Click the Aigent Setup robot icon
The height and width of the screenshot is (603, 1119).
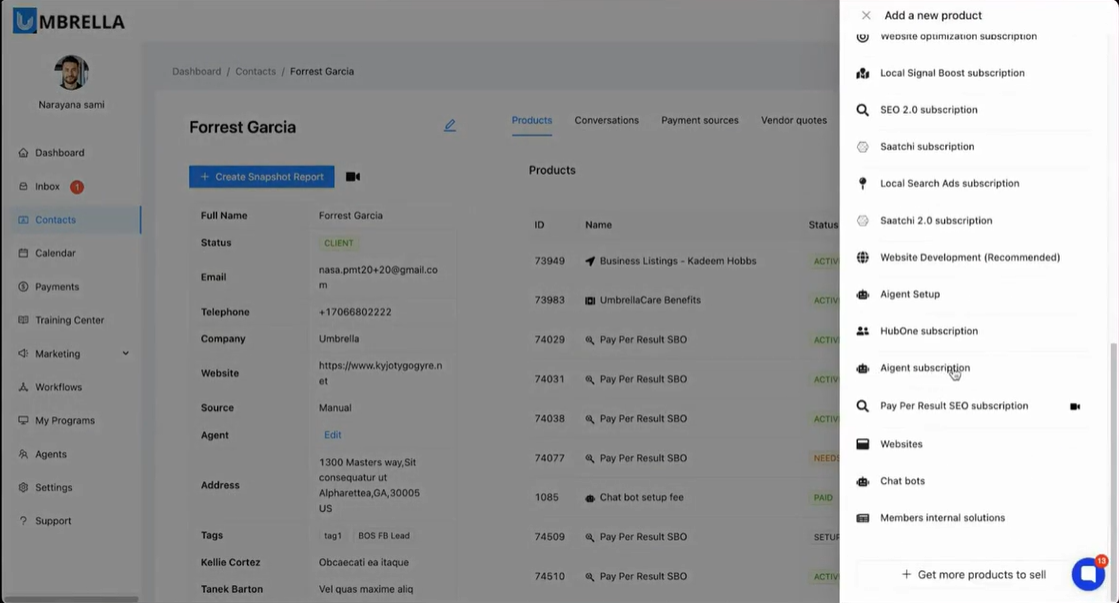coord(862,295)
